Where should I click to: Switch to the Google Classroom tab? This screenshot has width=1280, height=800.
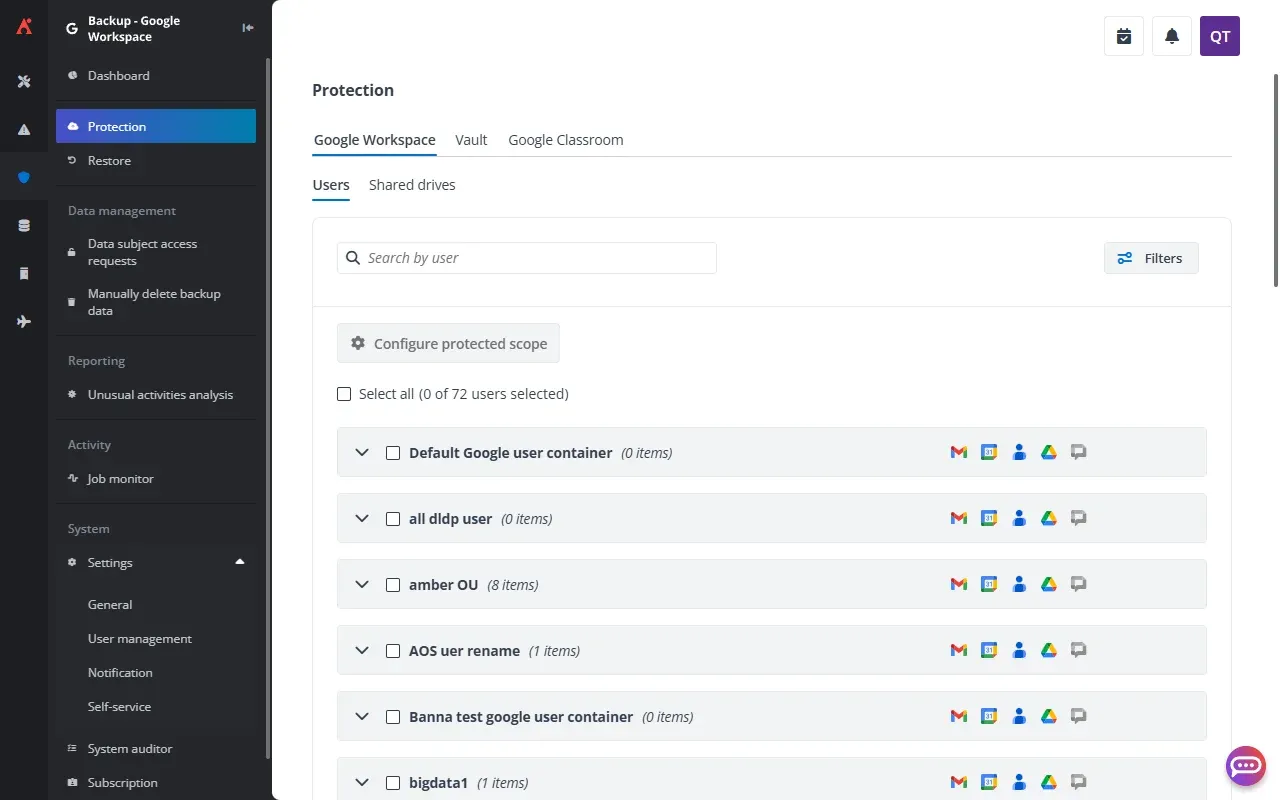coord(566,140)
